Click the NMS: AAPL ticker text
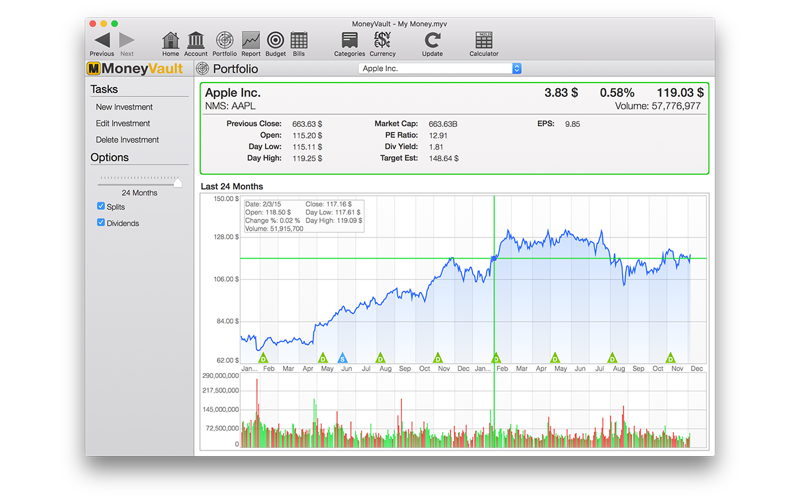The width and height of the screenshot is (800, 500). pyautogui.click(x=230, y=106)
